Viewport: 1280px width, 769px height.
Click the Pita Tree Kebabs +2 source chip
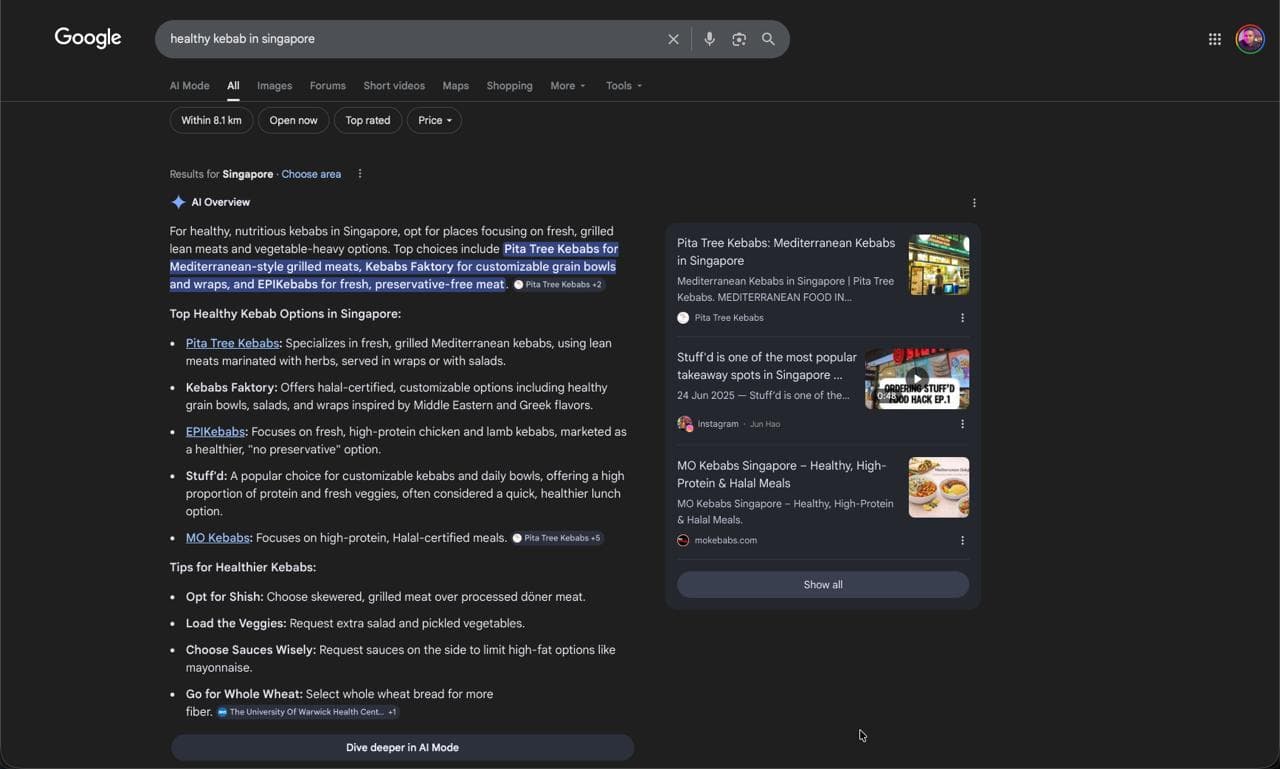pos(558,285)
